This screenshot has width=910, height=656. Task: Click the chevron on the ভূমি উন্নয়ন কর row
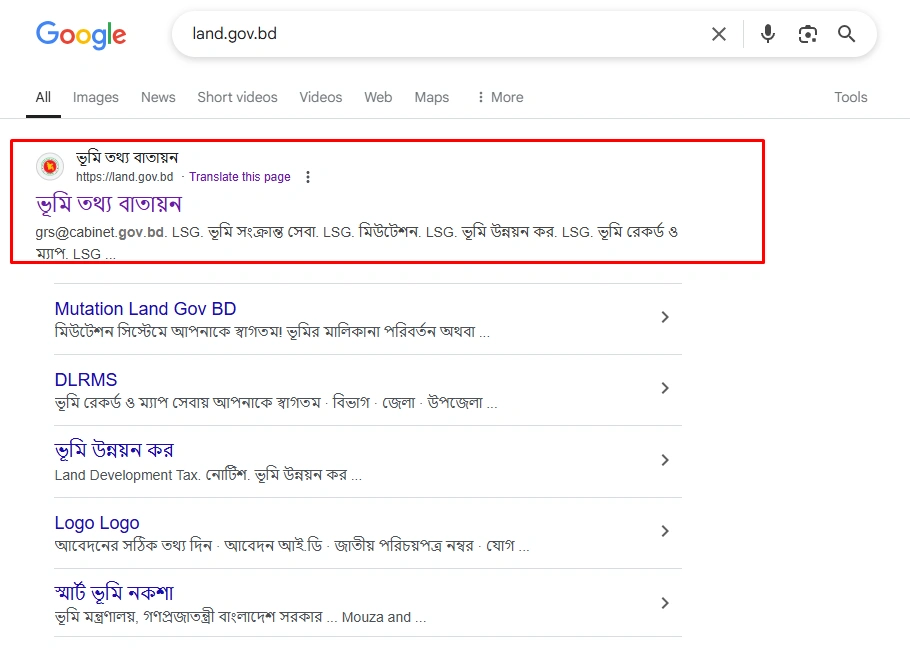(x=665, y=460)
